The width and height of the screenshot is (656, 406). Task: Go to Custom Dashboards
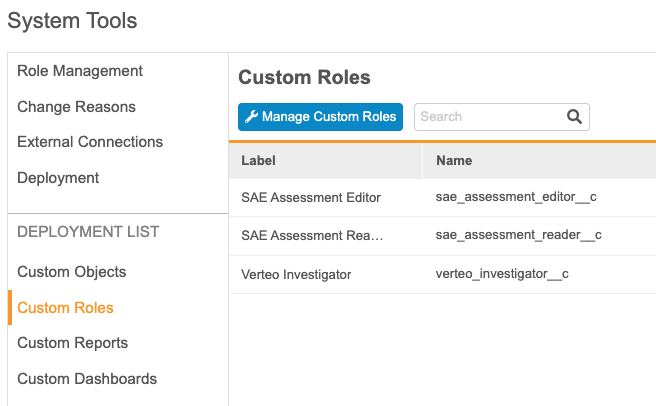coord(87,379)
